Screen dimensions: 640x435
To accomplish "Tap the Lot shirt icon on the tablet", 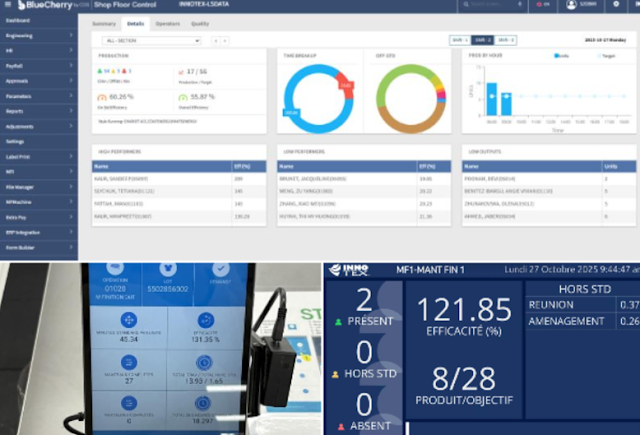I will click(x=168, y=269).
